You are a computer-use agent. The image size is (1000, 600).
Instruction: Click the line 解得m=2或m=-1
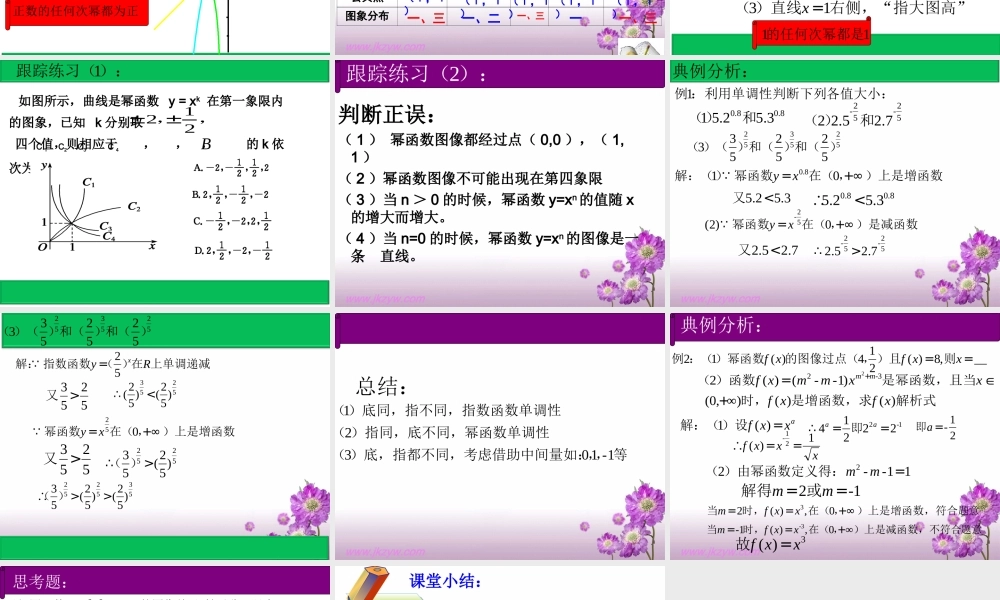click(800, 491)
